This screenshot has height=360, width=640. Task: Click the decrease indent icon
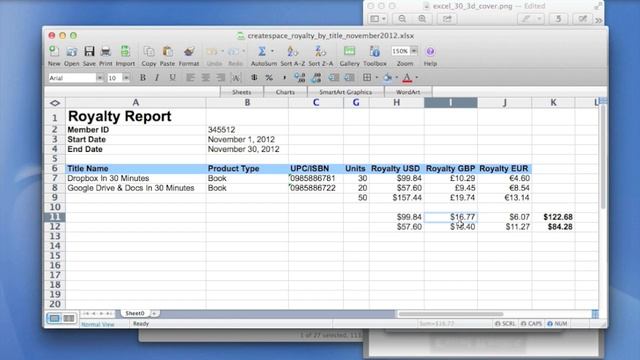click(333, 78)
